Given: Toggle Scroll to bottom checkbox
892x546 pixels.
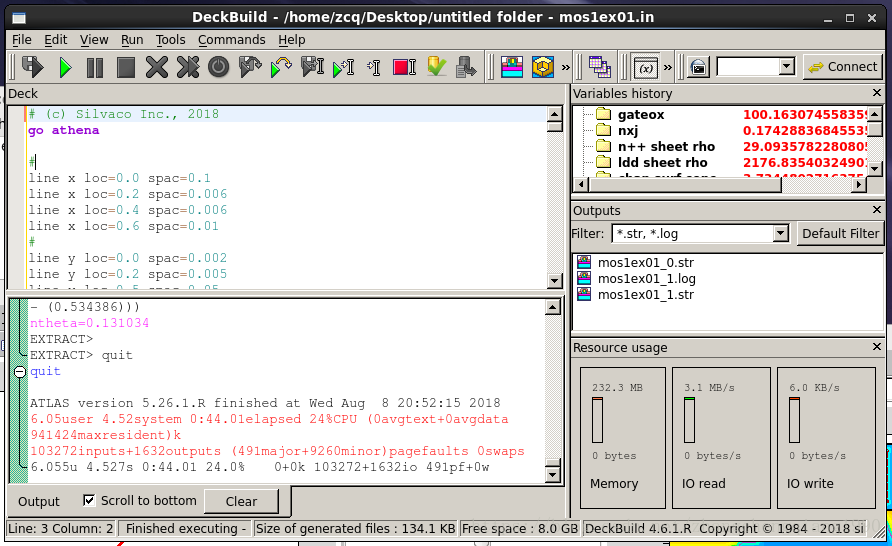Looking at the screenshot, I should (x=89, y=500).
